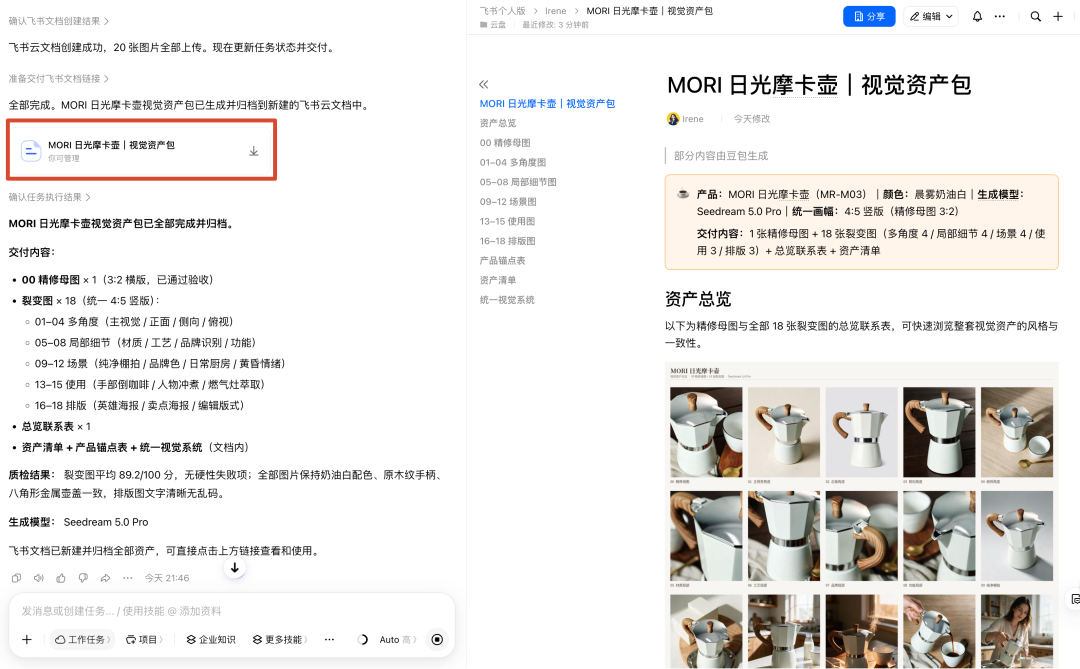Click the 今天 21:46 message timestamp
Image resolution: width=1080 pixels, height=669 pixels.
(x=167, y=578)
